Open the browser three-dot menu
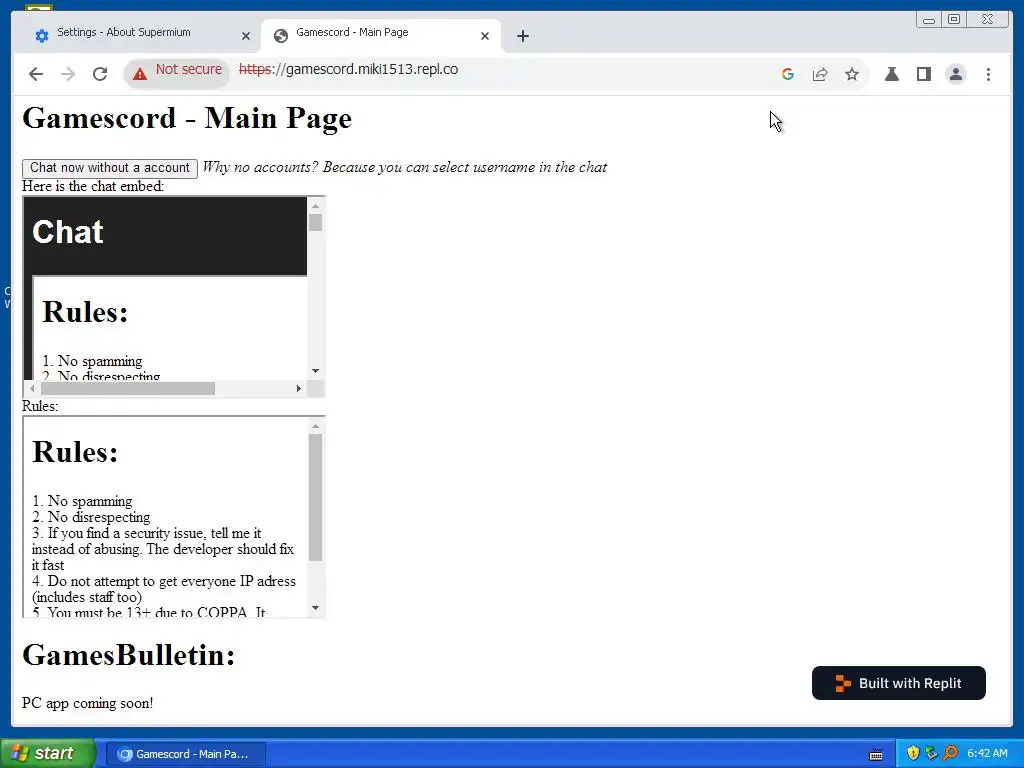This screenshot has height=768, width=1024. 988,74
